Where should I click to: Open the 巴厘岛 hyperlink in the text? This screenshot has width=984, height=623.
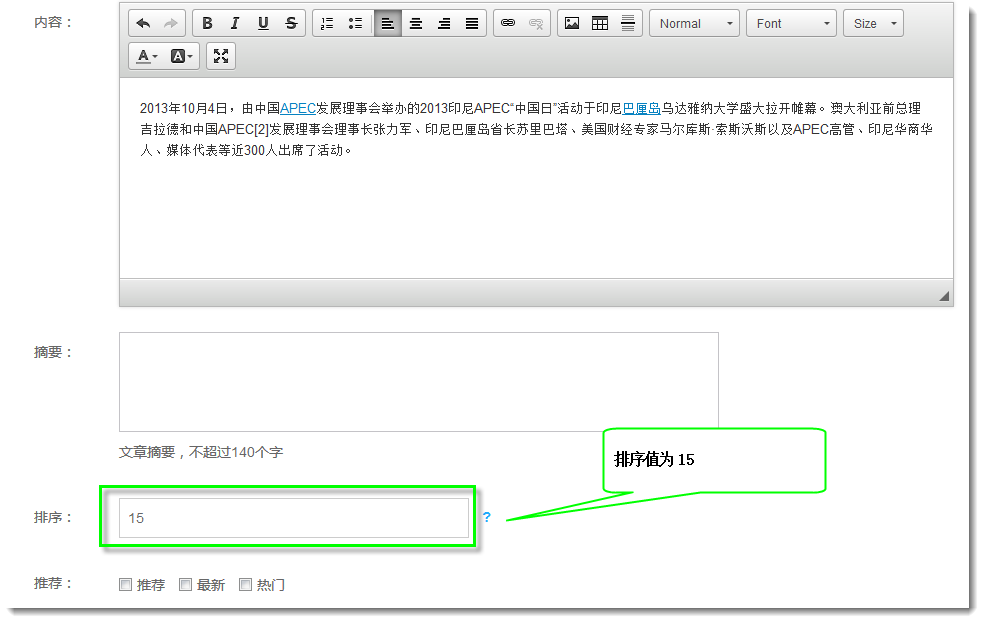pos(641,109)
